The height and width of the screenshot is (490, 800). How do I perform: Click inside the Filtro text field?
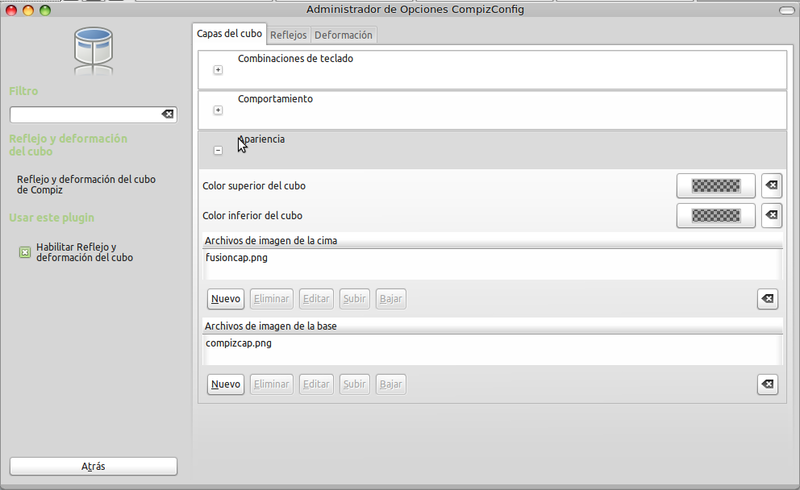point(83,115)
